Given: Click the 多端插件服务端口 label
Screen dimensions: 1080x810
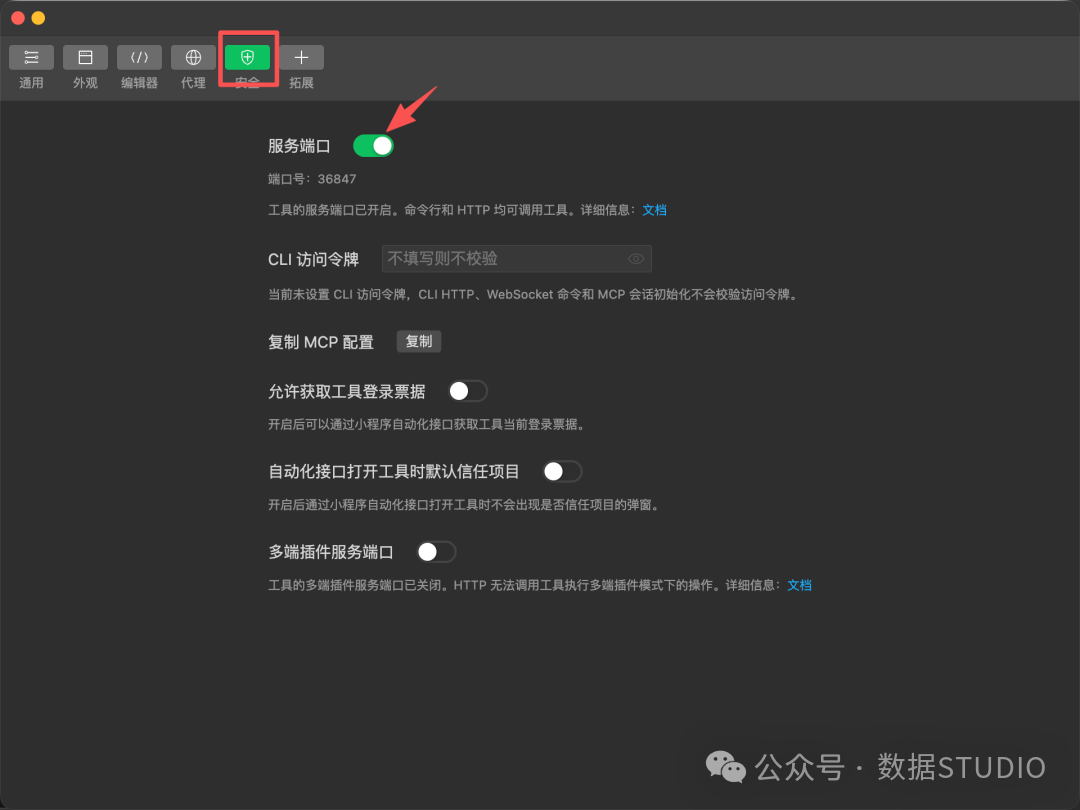Looking at the screenshot, I should 331,552.
